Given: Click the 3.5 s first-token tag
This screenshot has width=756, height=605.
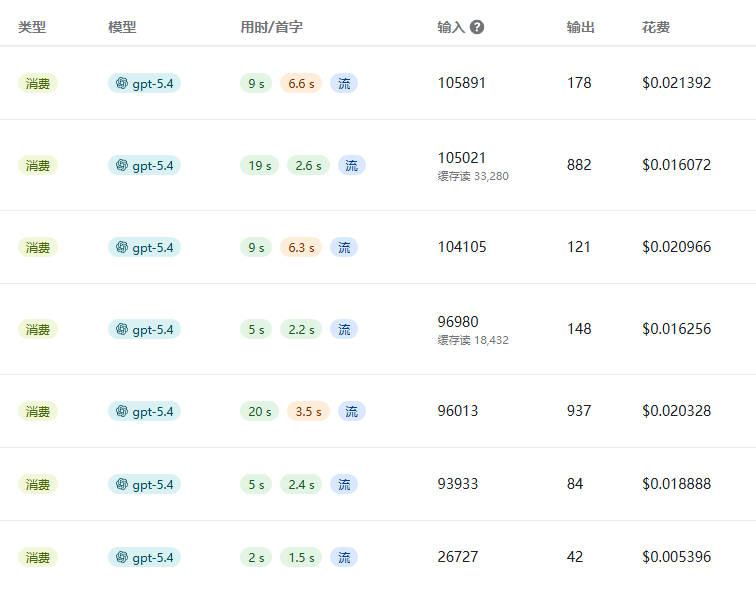Looking at the screenshot, I should pyautogui.click(x=308, y=411).
